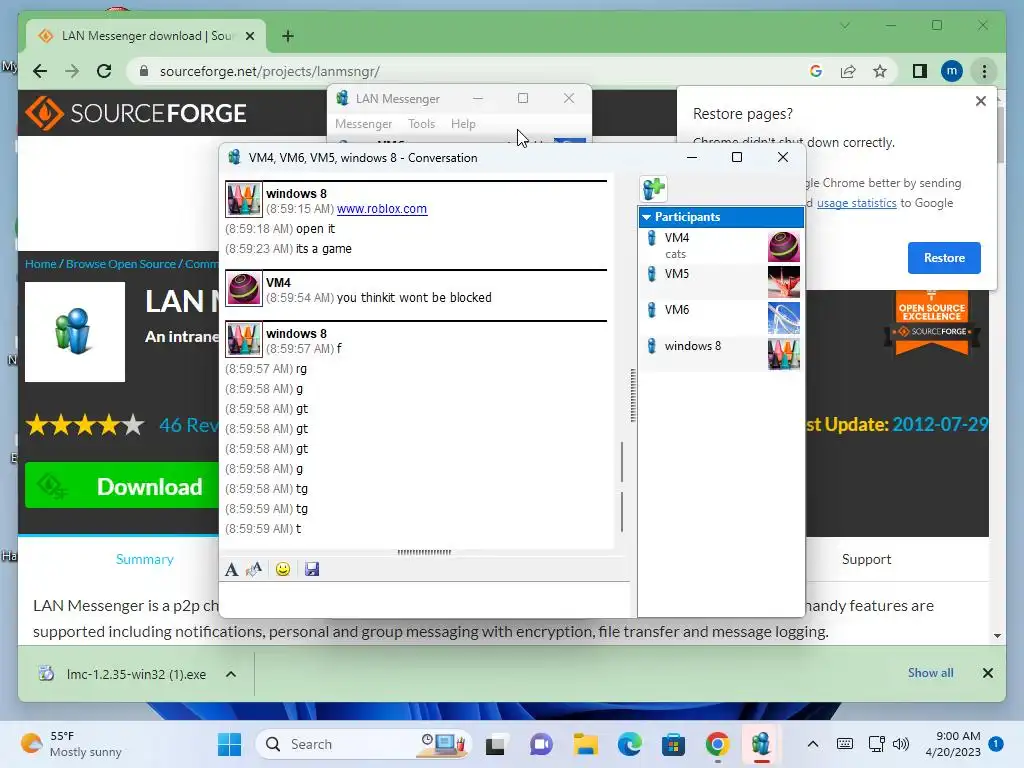
Task: Open the font color picker in chat toolbar
Action: (x=254, y=569)
